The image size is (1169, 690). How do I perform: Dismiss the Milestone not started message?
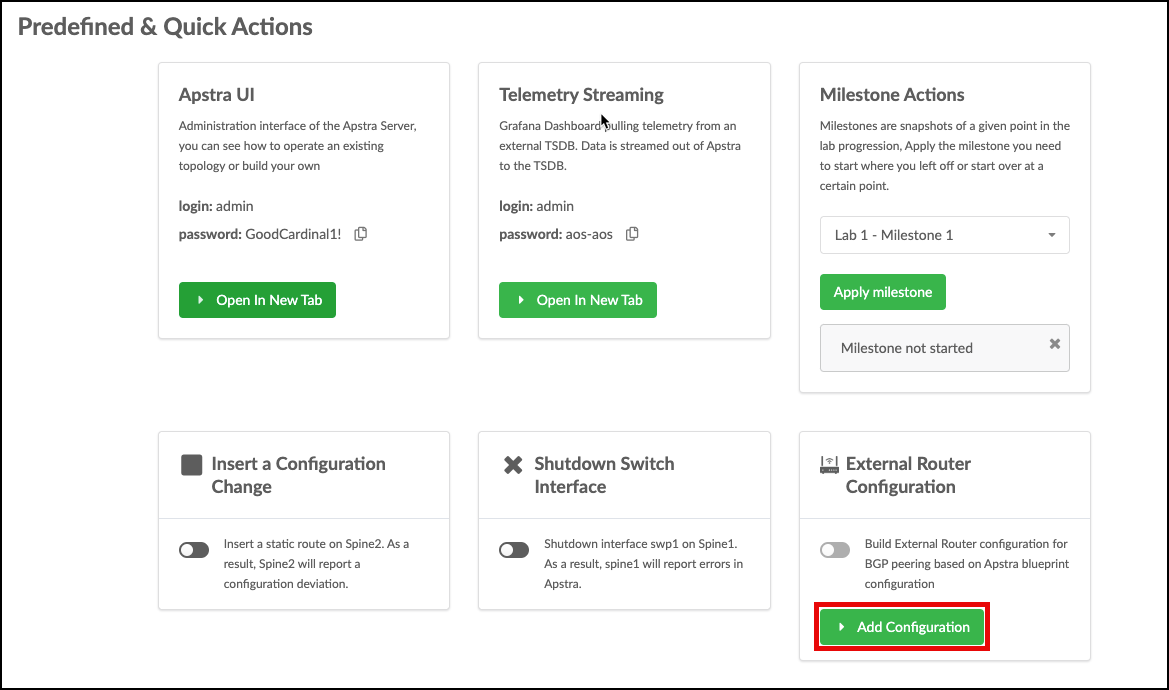pyautogui.click(x=1054, y=343)
